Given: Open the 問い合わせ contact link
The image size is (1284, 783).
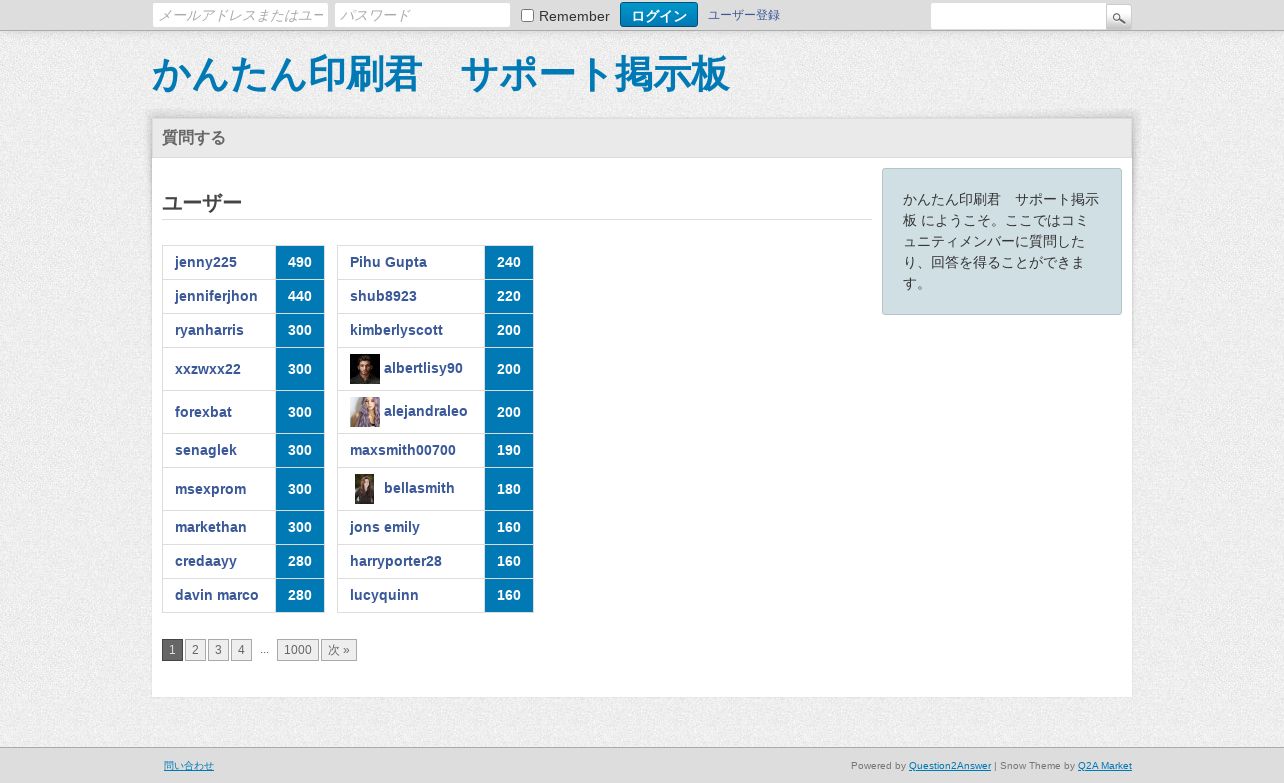Looking at the screenshot, I should [x=189, y=766].
